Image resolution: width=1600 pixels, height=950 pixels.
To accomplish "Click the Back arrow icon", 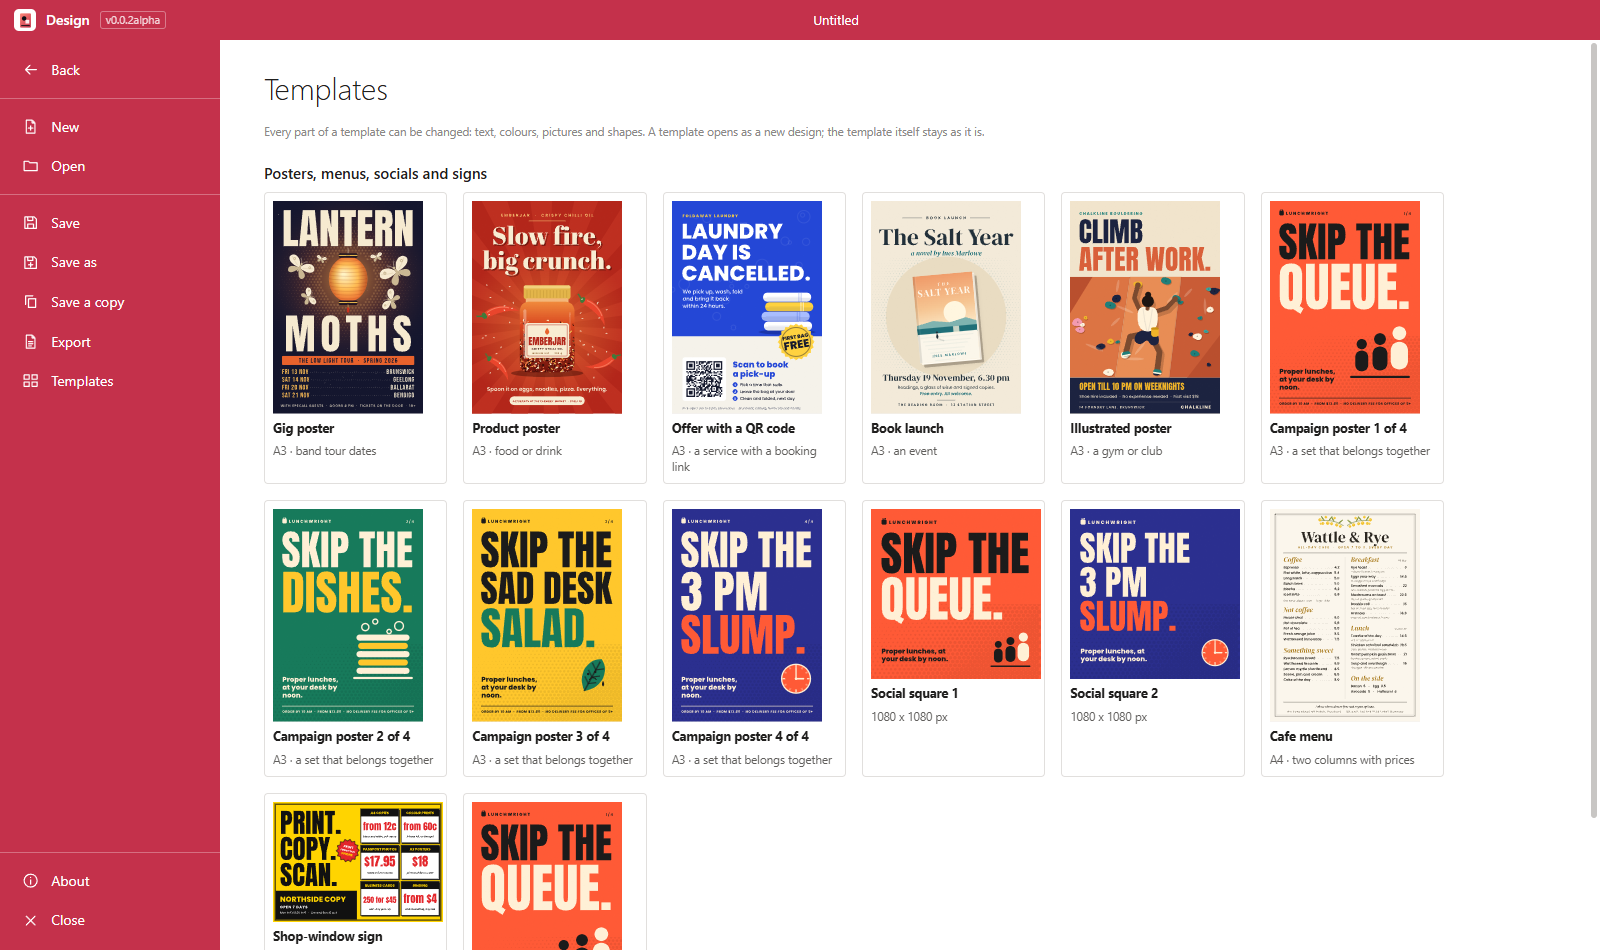I will (31, 70).
